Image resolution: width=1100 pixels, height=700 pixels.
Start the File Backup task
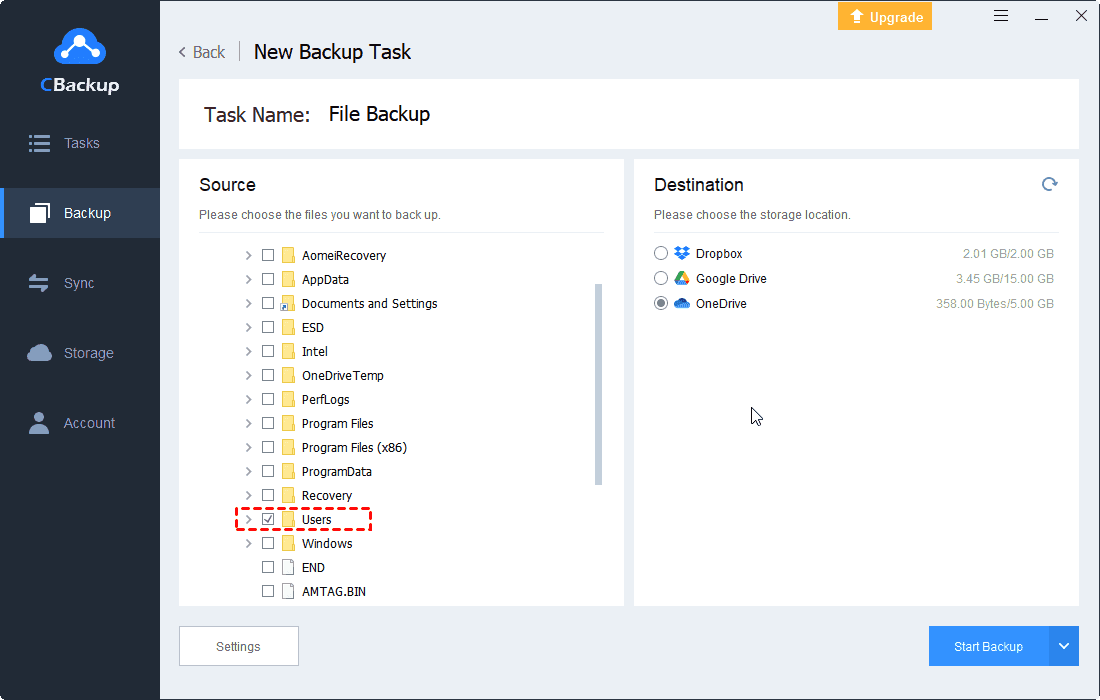tap(988, 646)
